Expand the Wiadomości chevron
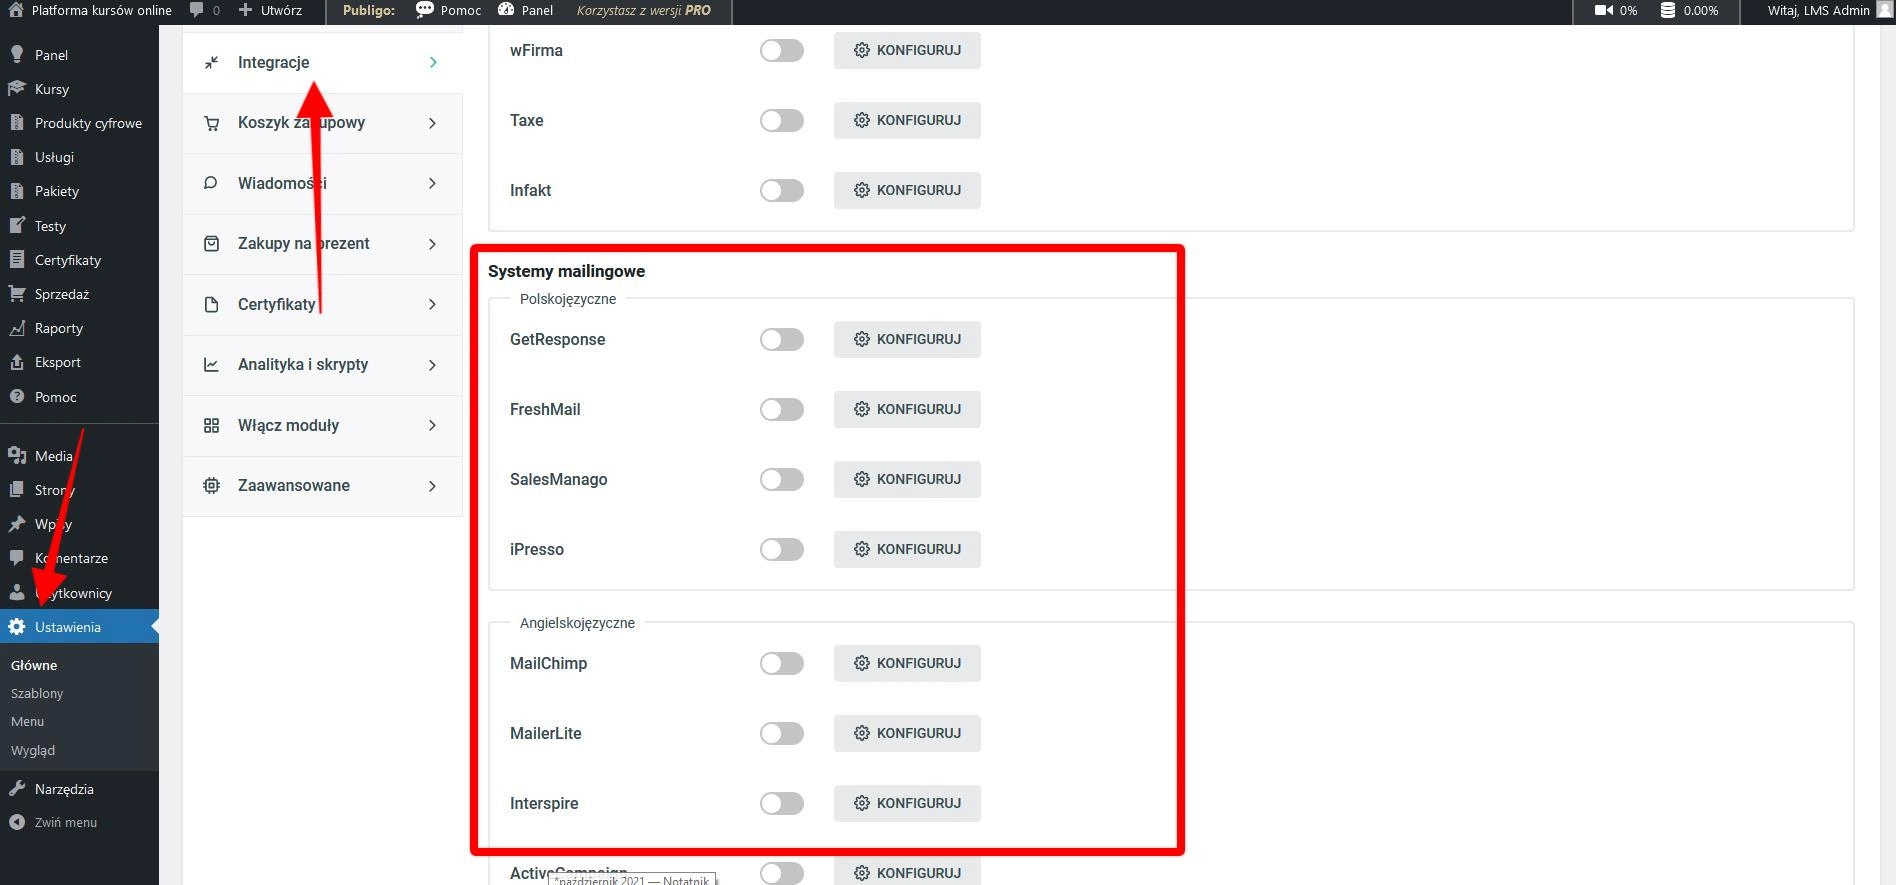The height and width of the screenshot is (885, 1896). tap(433, 183)
